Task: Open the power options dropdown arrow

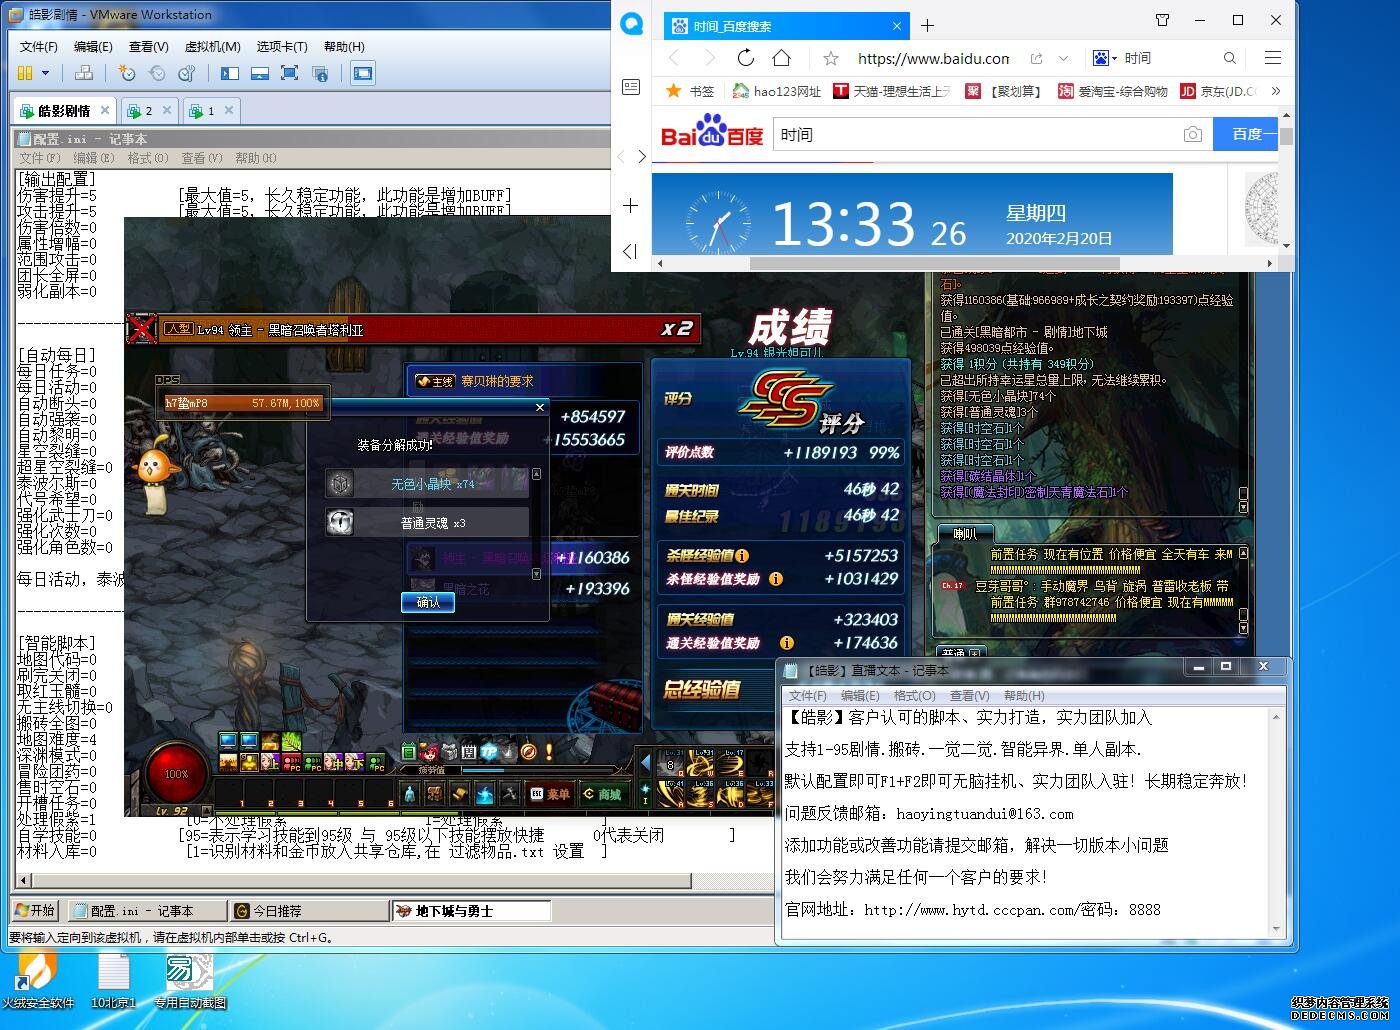Action: [45, 73]
